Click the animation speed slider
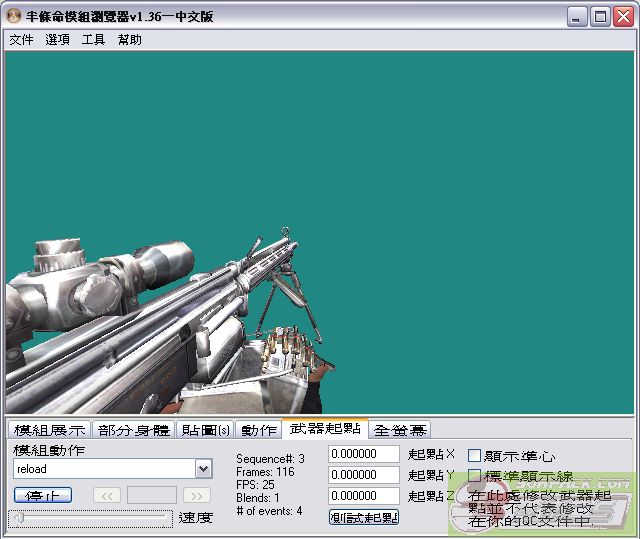Image resolution: width=640 pixels, height=539 pixels. [x=90, y=518]
